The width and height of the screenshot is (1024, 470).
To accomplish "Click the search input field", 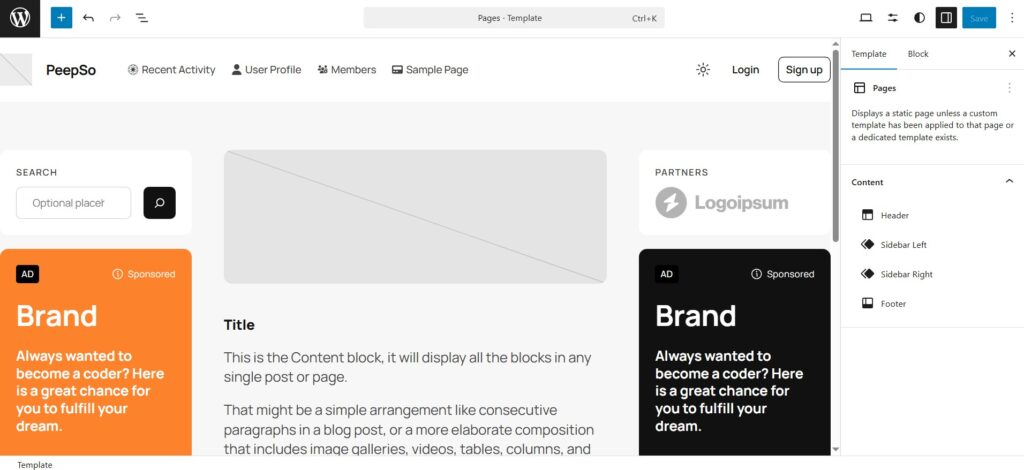I will [x=73, y=203].
